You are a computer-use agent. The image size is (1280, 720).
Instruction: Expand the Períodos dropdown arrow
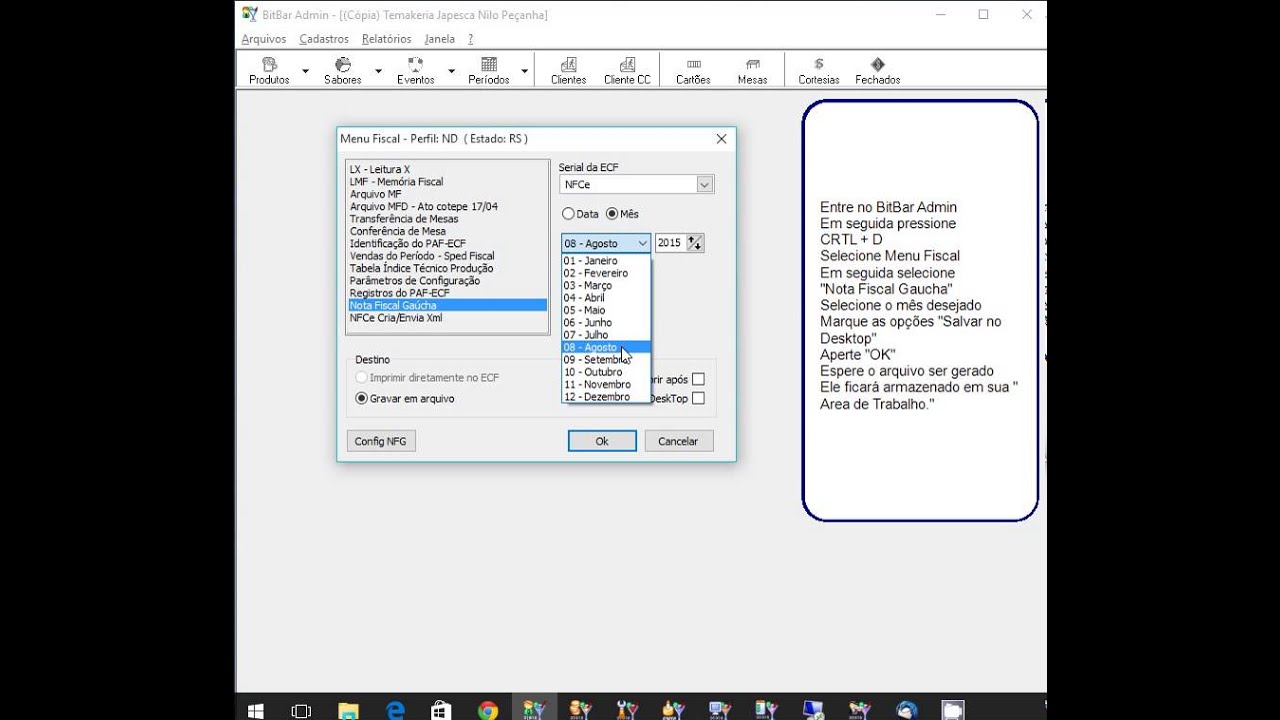tap(524, 71)
